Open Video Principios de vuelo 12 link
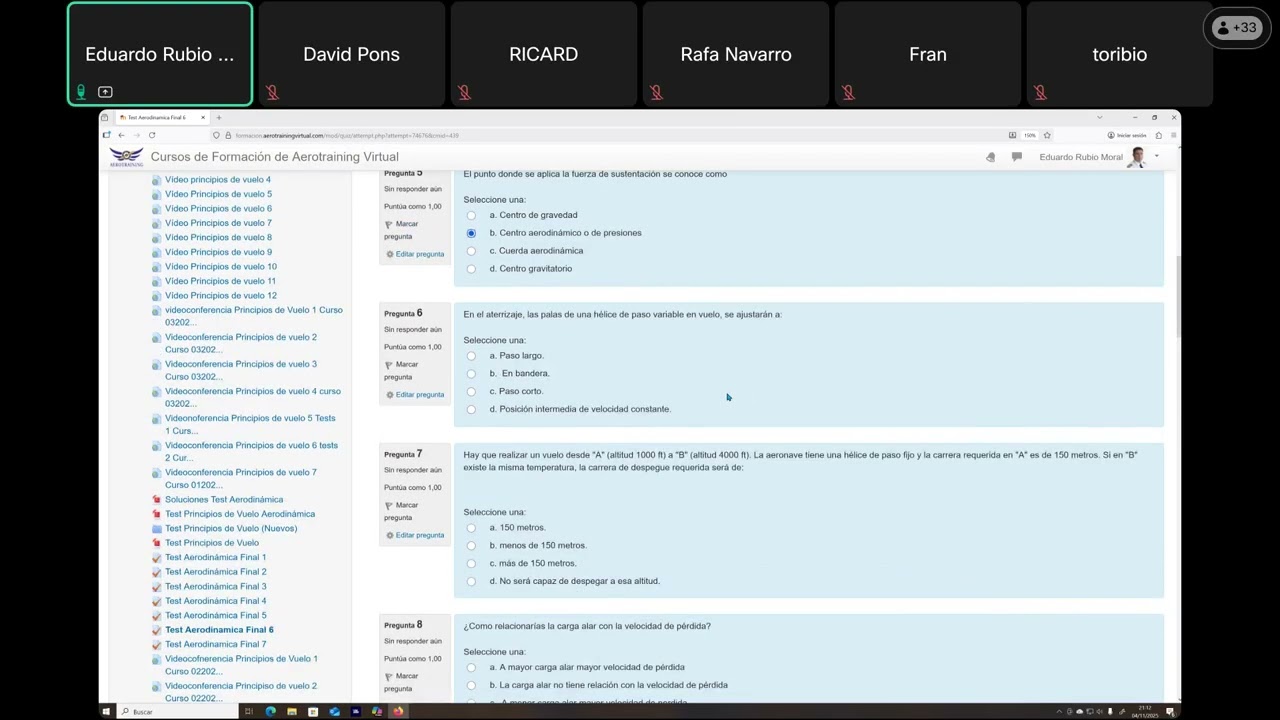1280x720 pixels. point(221,296)
